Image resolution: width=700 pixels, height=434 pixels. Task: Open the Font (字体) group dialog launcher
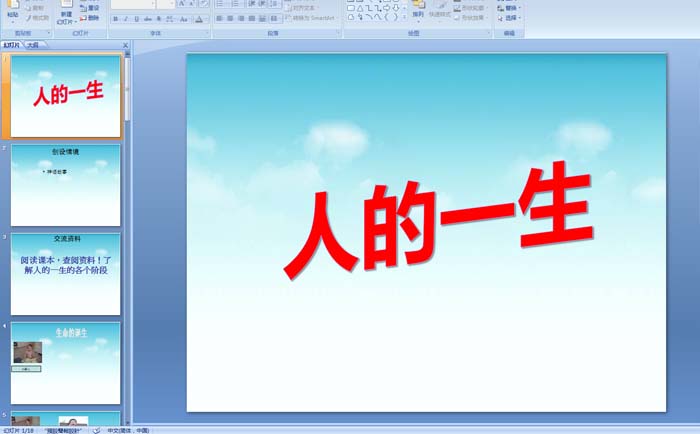(207, 33)
